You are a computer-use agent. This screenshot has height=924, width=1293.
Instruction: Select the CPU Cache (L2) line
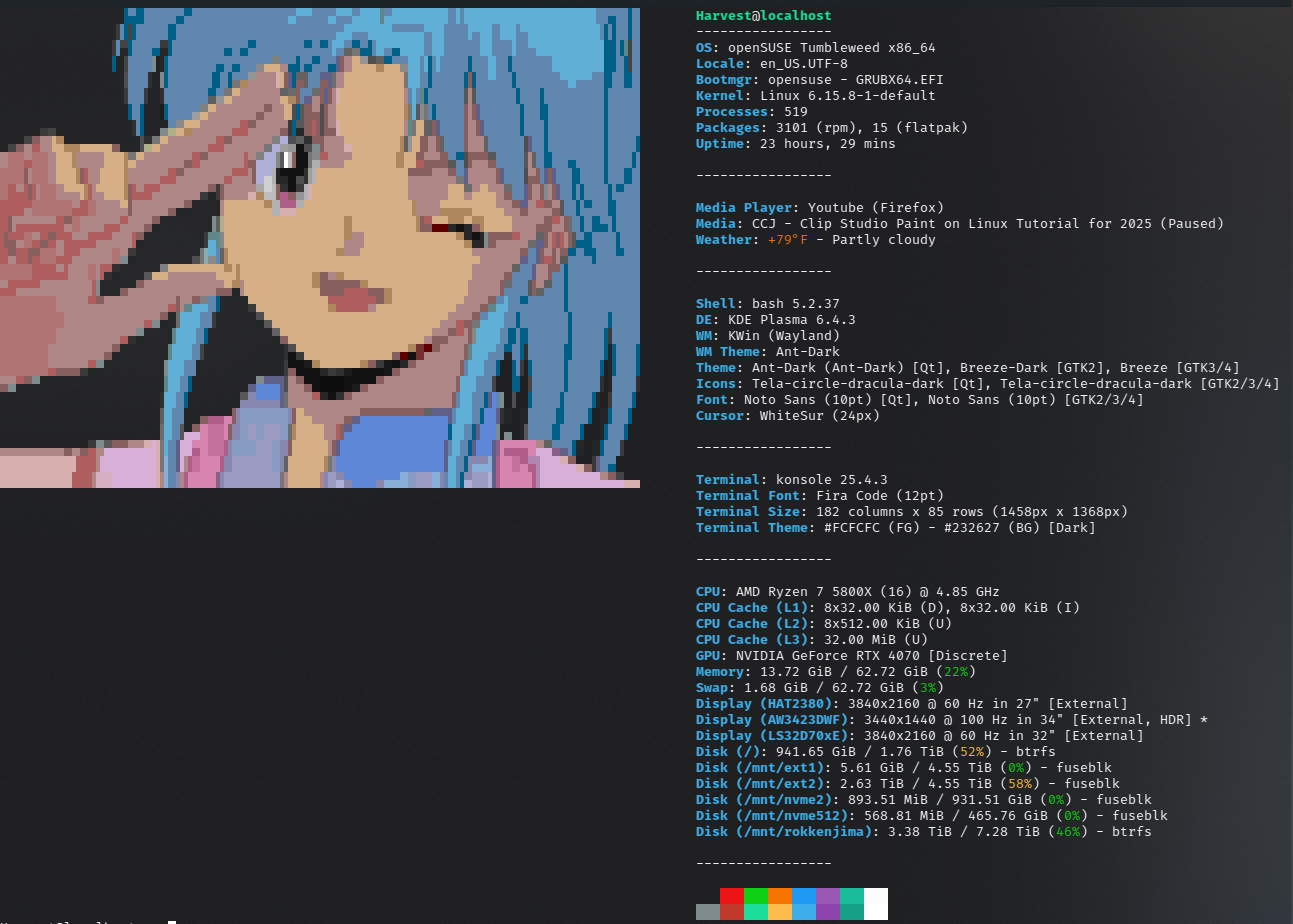824,624
